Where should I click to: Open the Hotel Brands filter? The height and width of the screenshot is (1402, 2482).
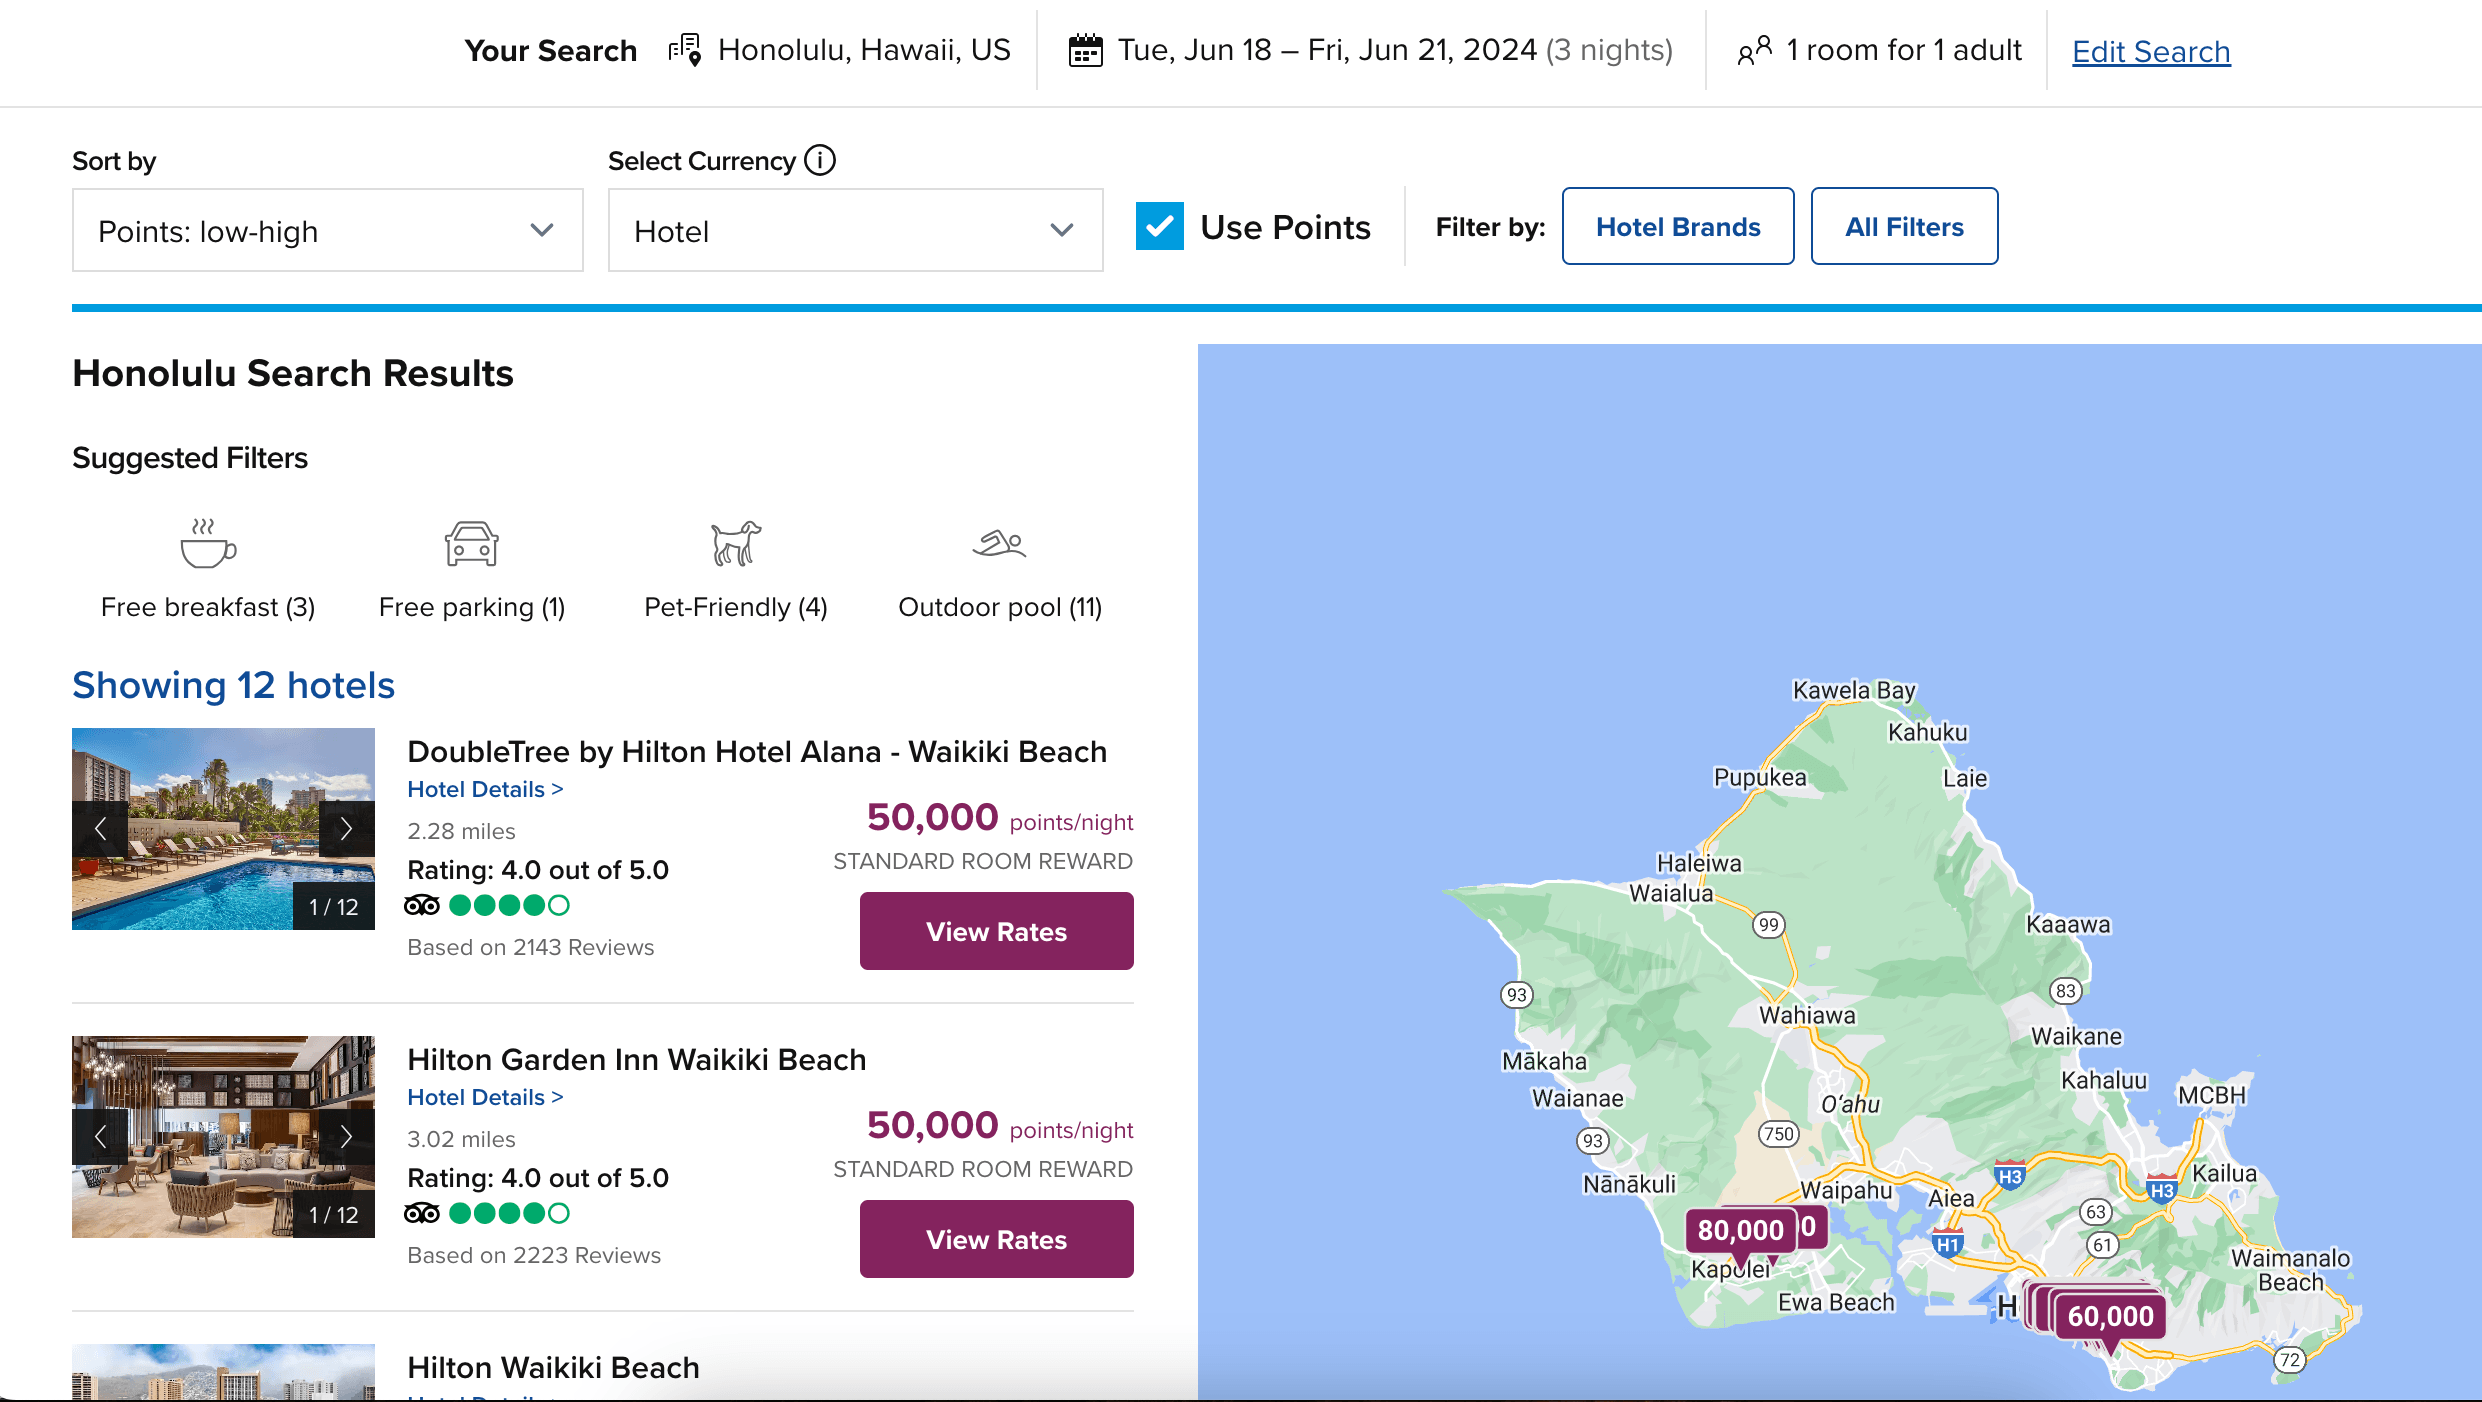tap(1677, 227)
